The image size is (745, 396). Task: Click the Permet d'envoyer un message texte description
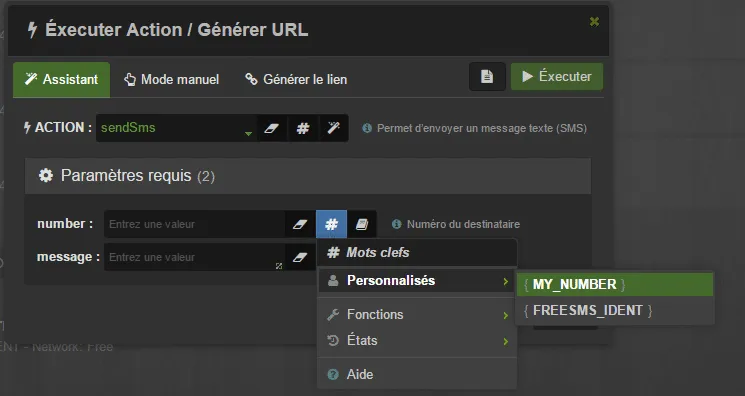pos(482,128)
